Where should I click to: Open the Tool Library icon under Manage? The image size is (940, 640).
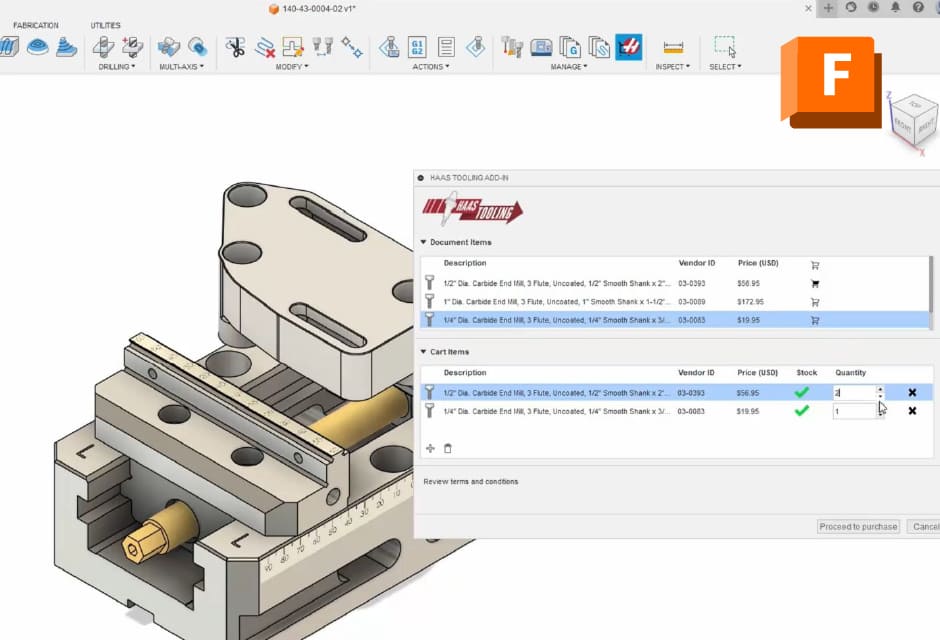511,46
